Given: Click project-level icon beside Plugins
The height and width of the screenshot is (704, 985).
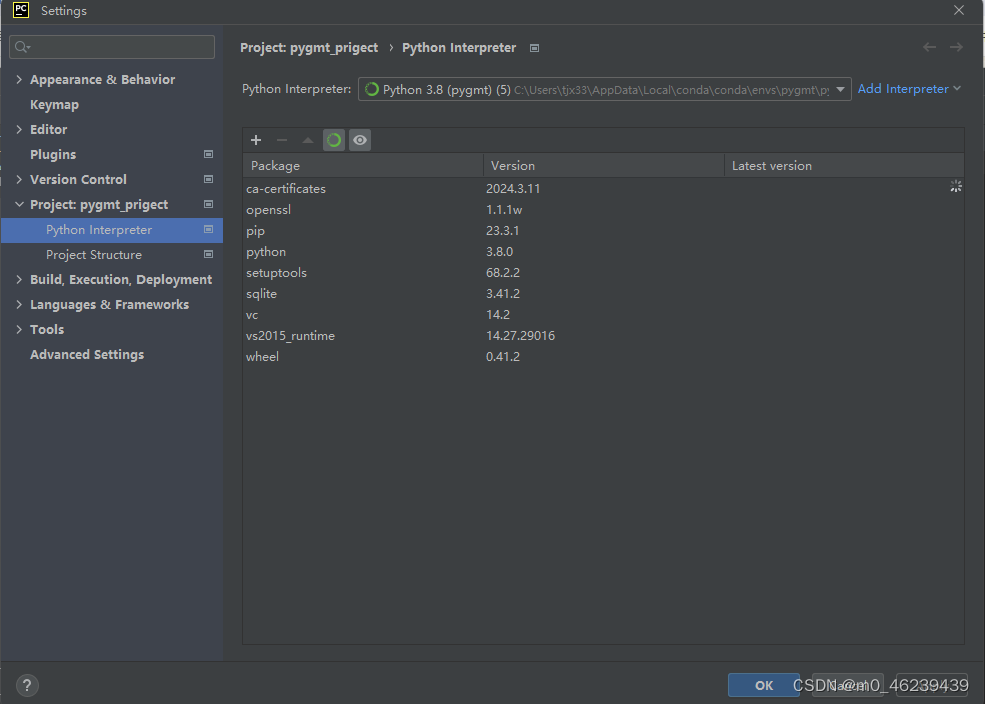Looking at the screenshot, I should [209, 154].
